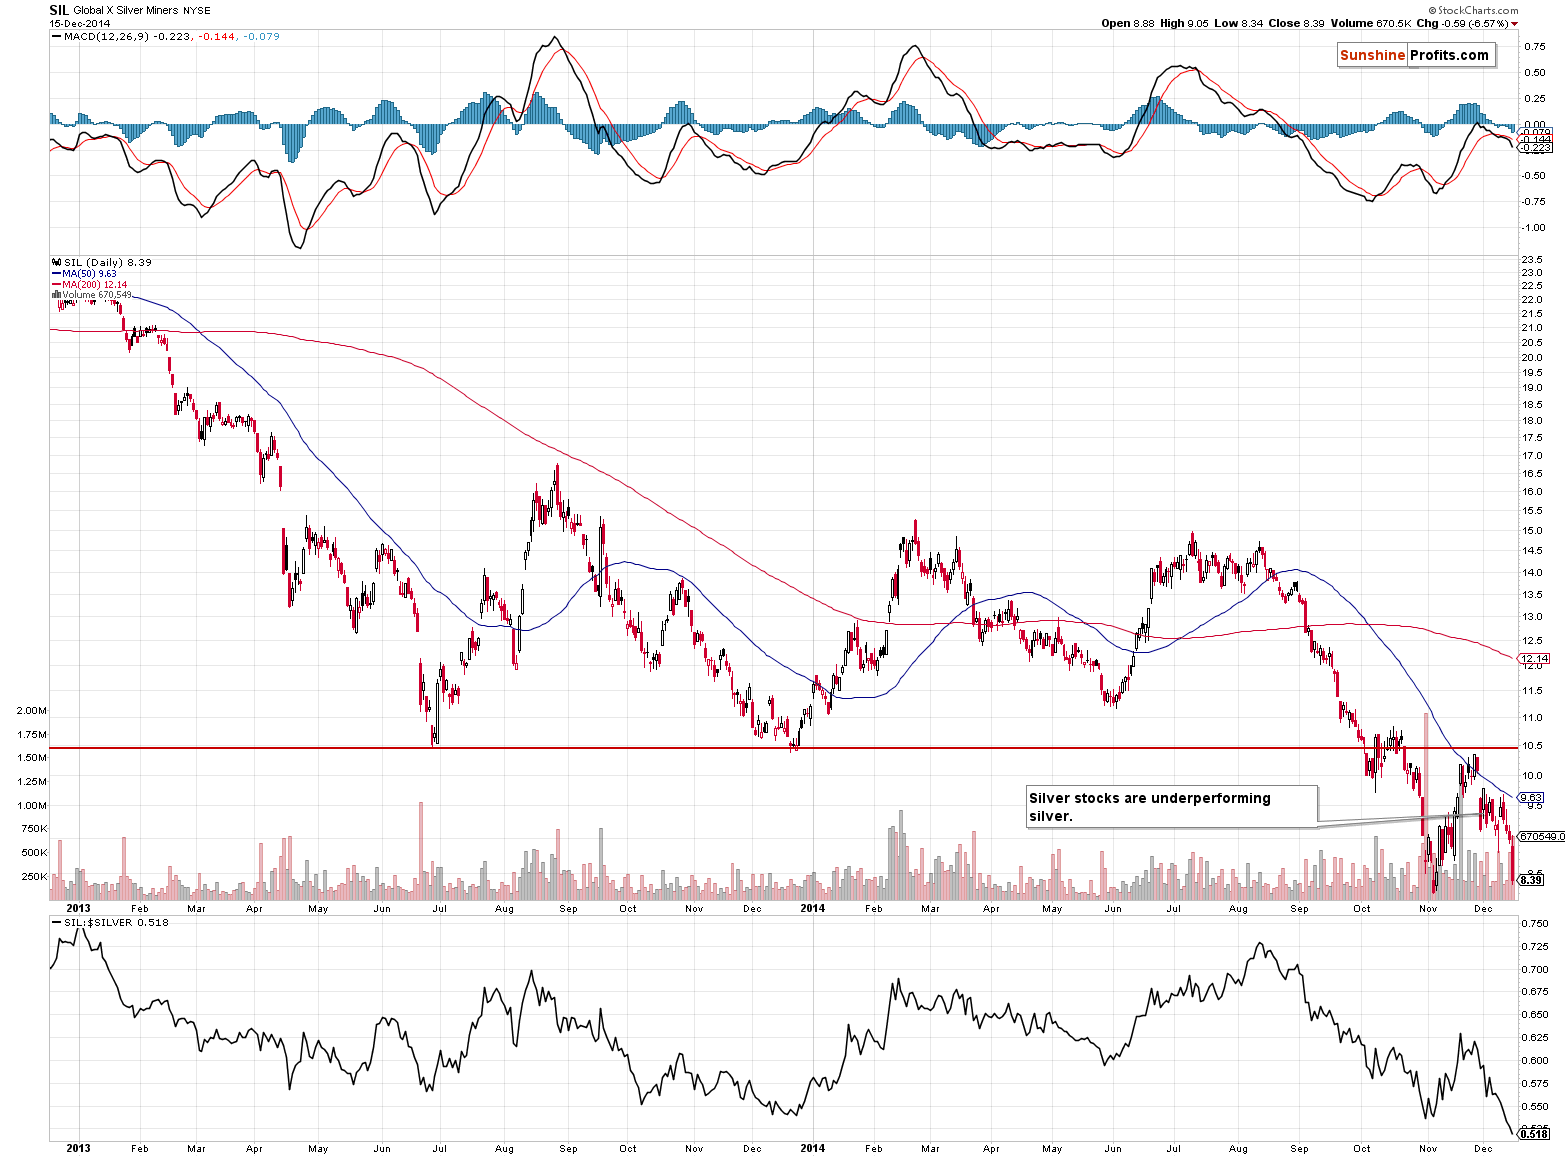Viewport: 1565px width, 1157px height.
Task: Click the red horizontal support line at 10.5
Action: tap(783, 748)
